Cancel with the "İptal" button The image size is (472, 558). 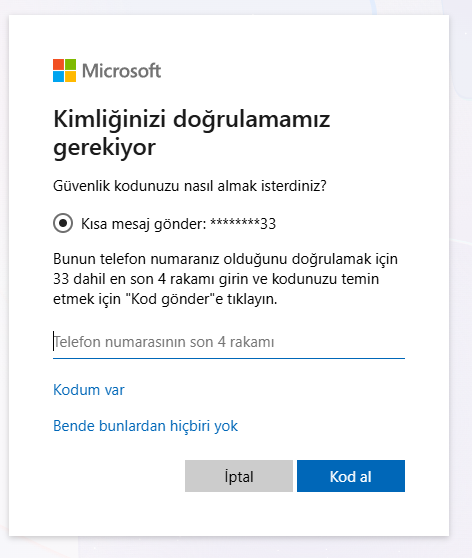(239, 476)
